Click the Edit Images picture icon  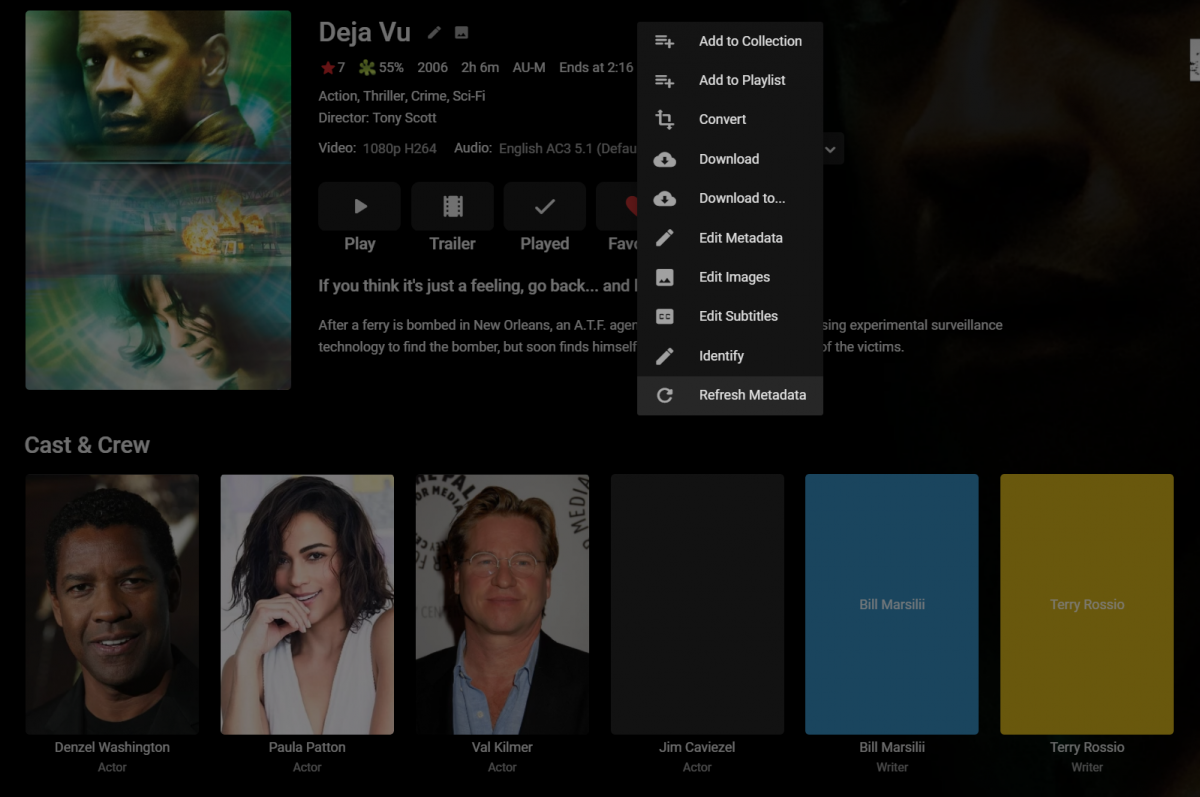click(x=664, y=277)
